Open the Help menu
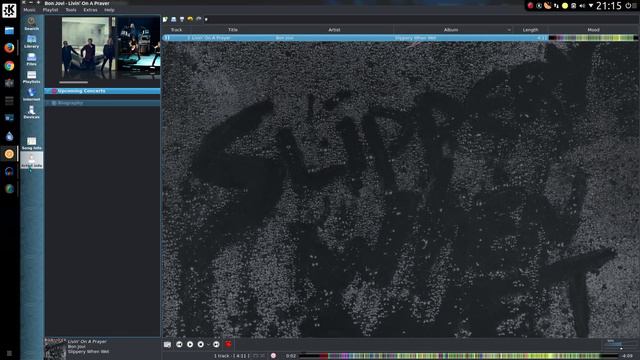The height and width of the screenshot is (360, 640). 109,10
